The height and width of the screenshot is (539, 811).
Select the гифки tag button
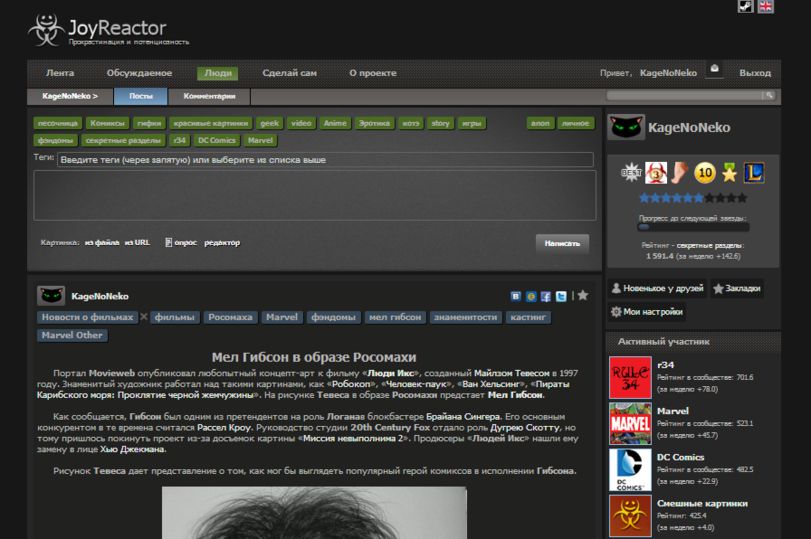pyautogui.click(x=149, y=123)
